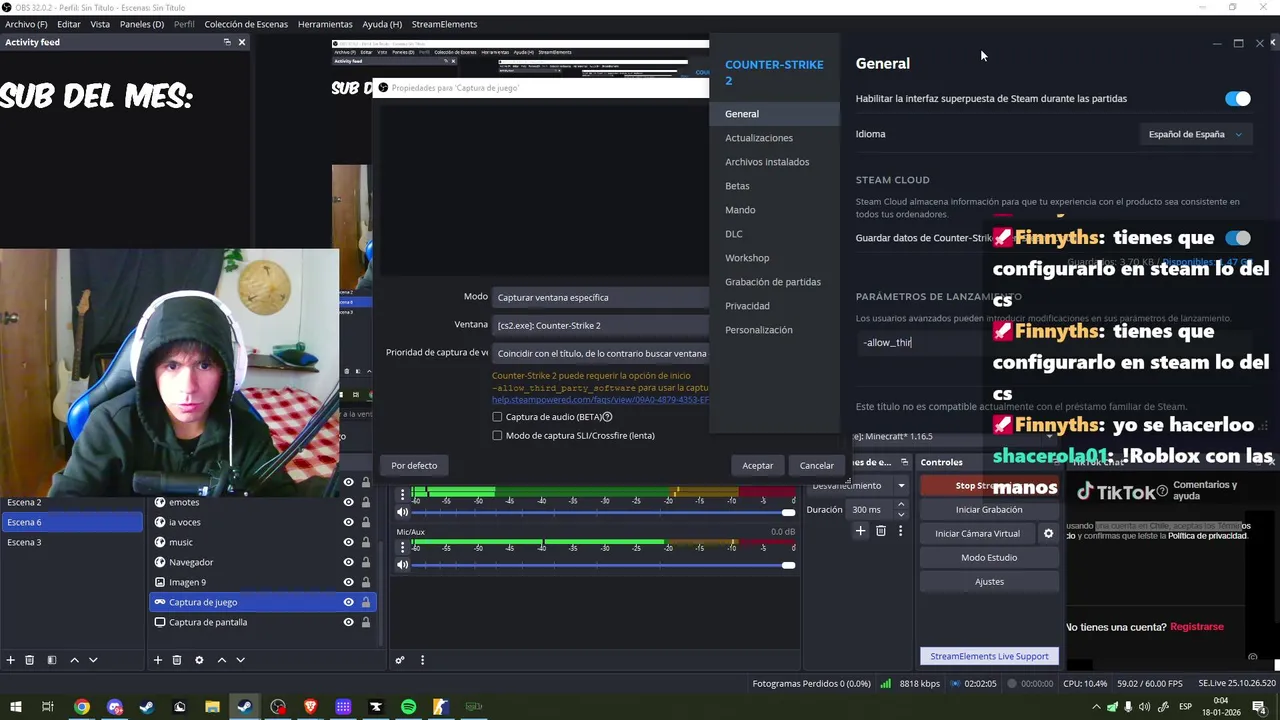Move scene up with arrow icon
The image size is (1280, 720).
coord(74,660)
